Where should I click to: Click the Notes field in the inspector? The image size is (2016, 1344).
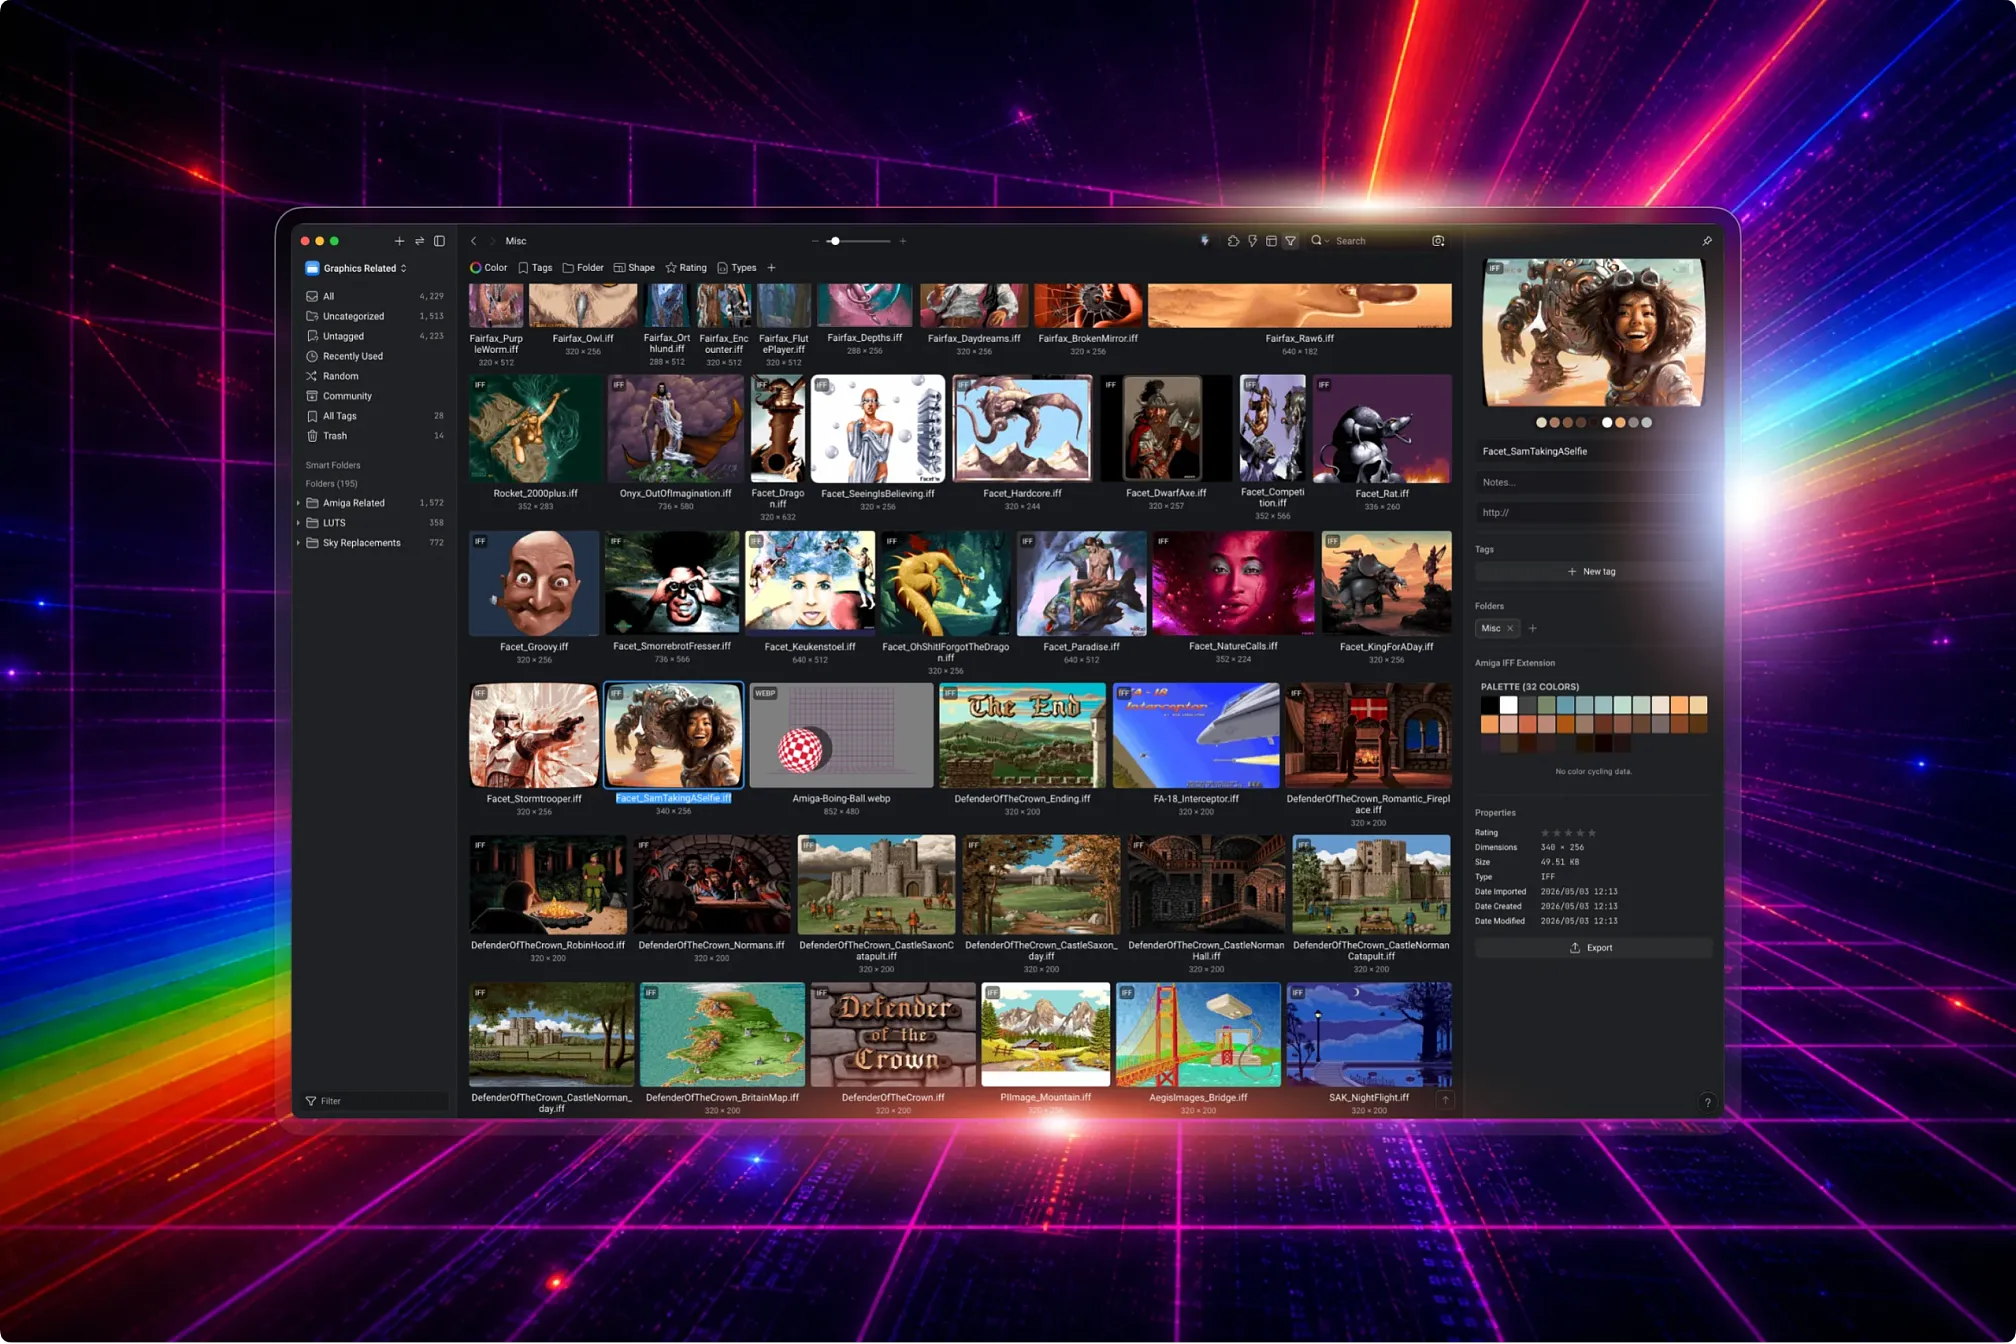tap(1592, 482)
